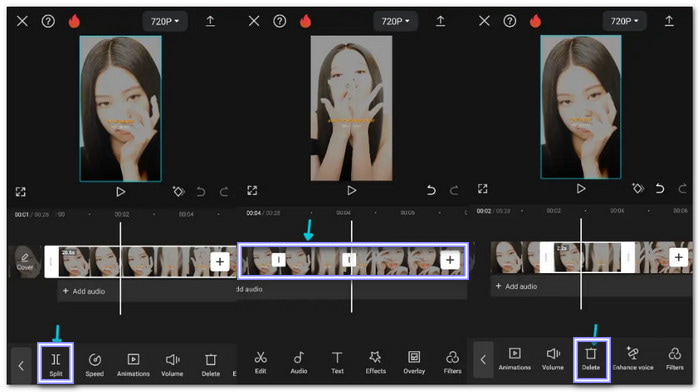Open help icon in the middle panel
700x392 pixels.
(279, 21)
